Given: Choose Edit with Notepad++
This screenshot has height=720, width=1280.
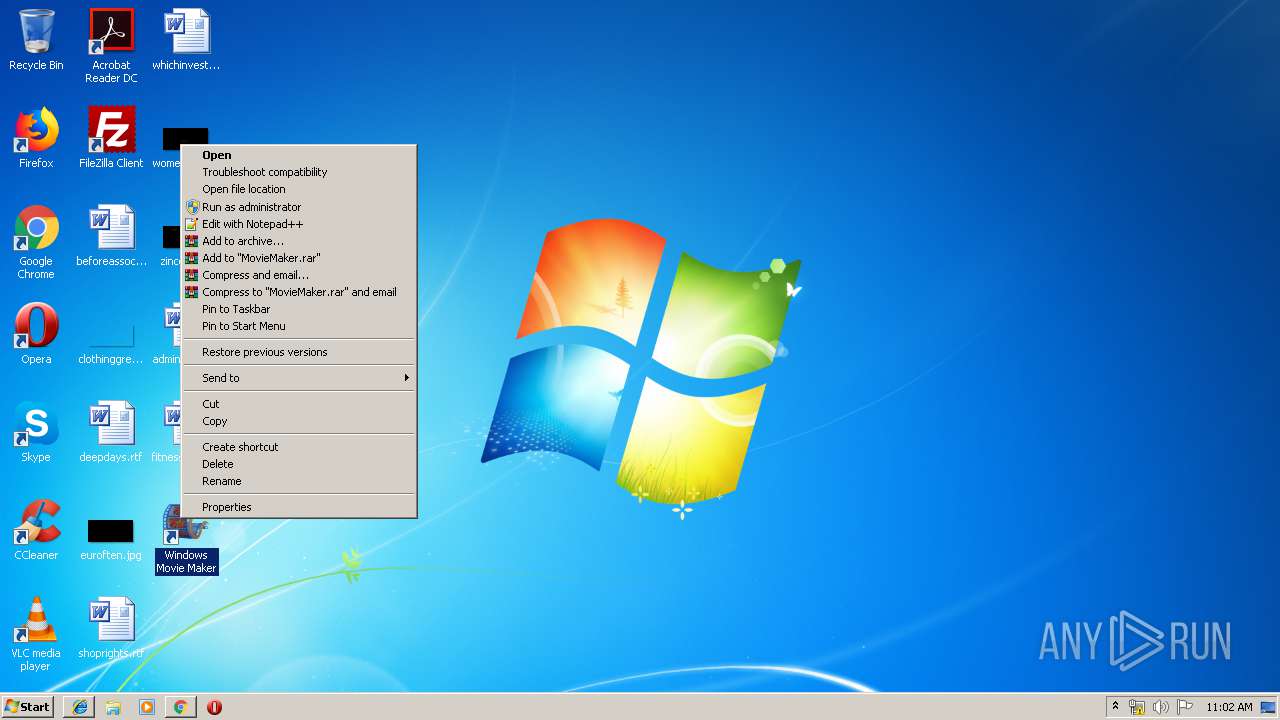Looking at the screenshot, I should (299, 224).
